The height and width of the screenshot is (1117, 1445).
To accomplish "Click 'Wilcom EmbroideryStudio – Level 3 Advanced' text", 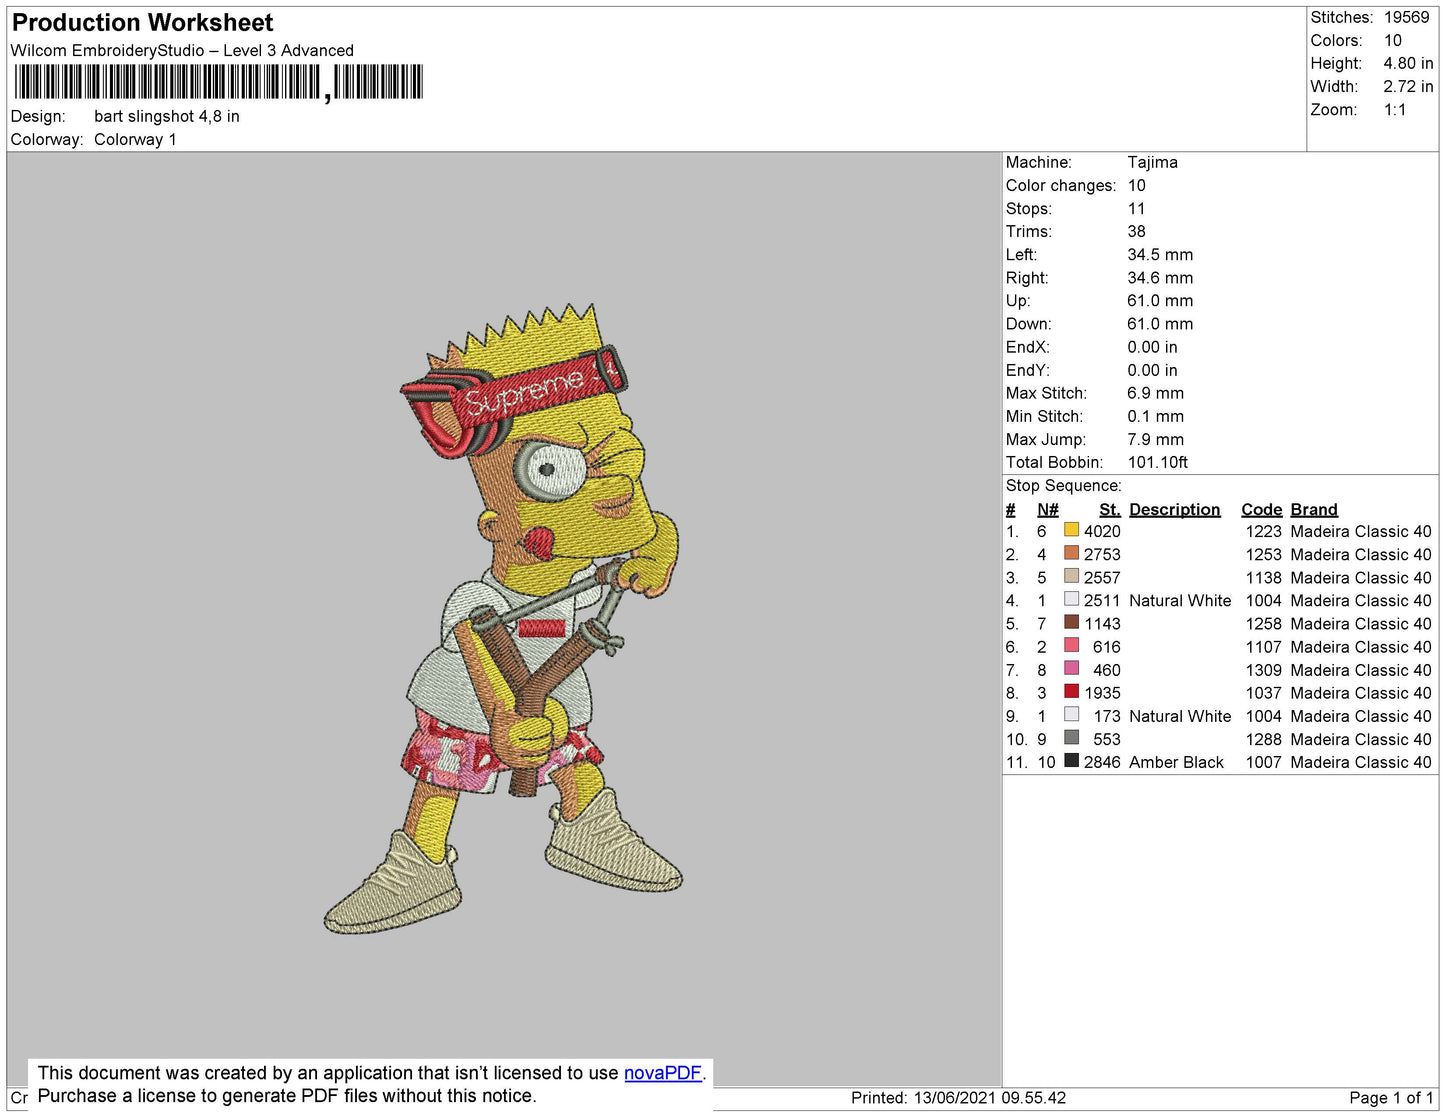I will point(182,50).
